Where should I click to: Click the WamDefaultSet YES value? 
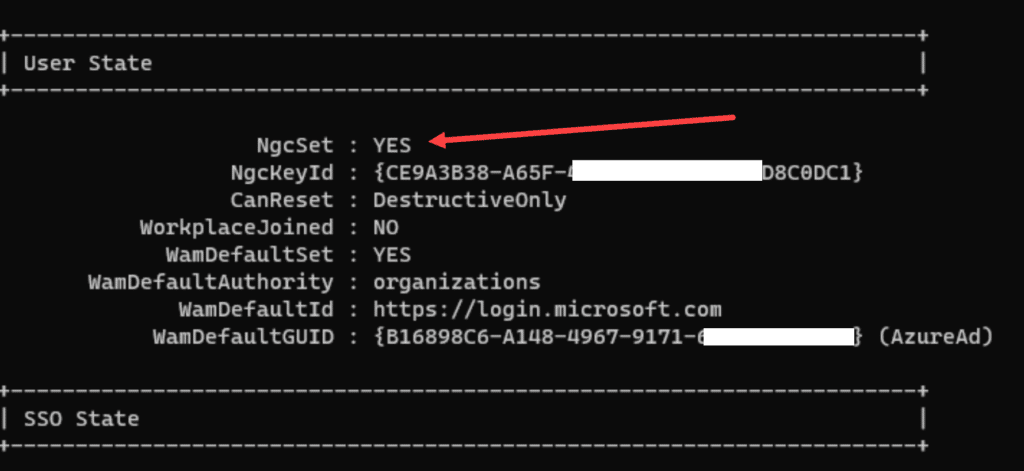392,254
